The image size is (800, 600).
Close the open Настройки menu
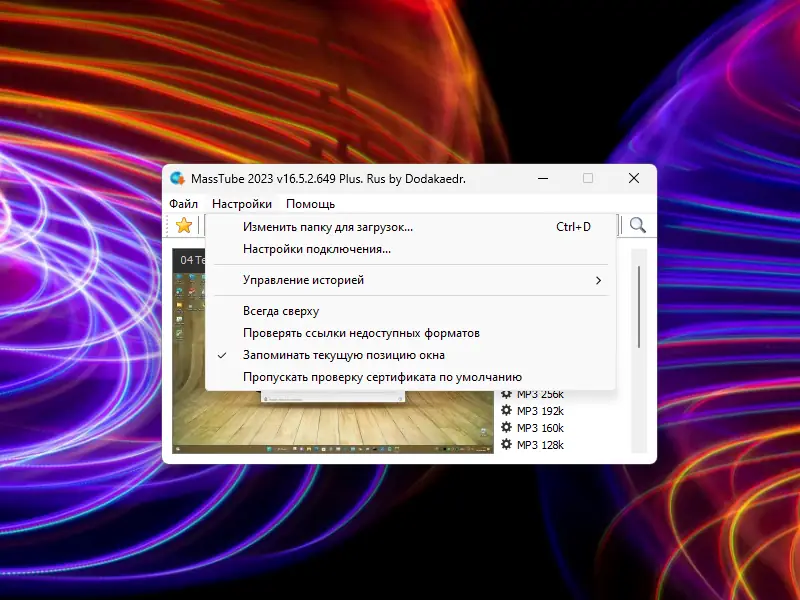click(242, 204)
